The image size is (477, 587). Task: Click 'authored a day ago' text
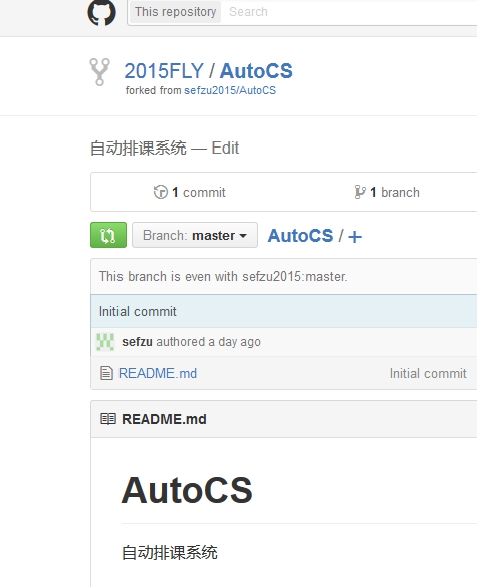point(209,342)
